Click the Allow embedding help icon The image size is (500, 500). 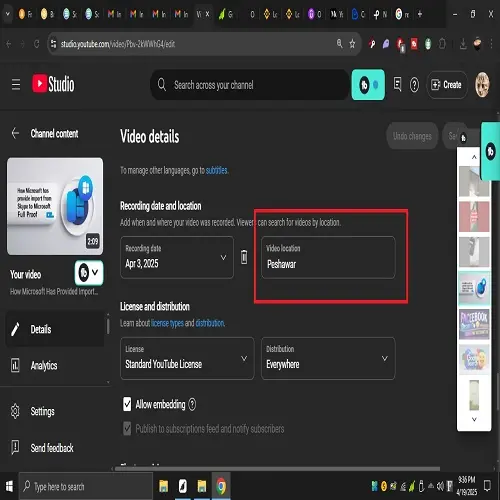point(192,404)
